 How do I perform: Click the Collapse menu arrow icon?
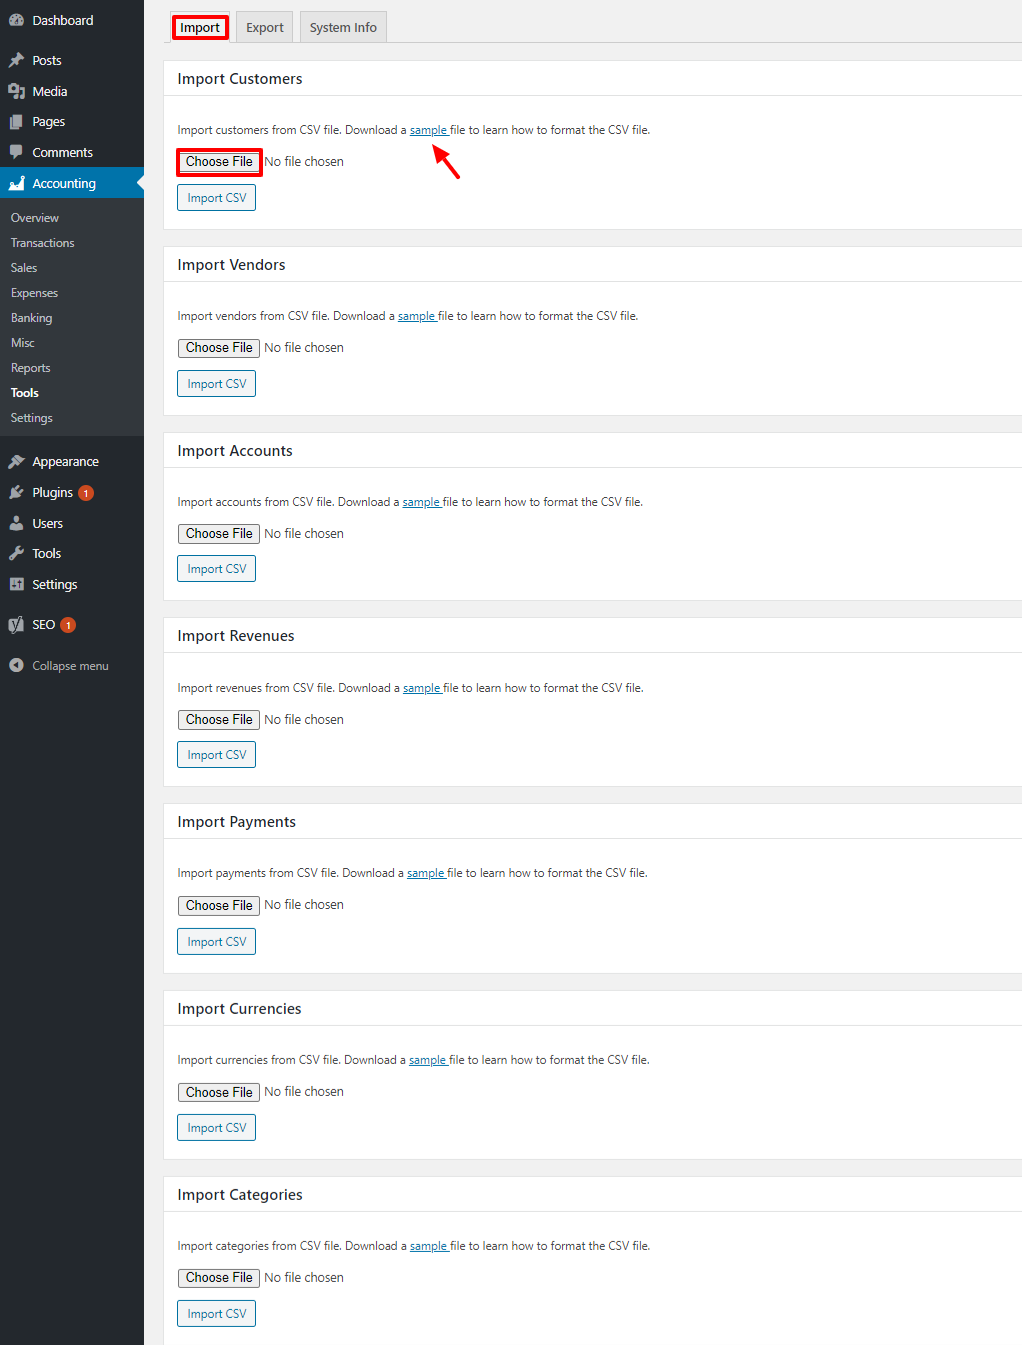click(x=16, y=665)
